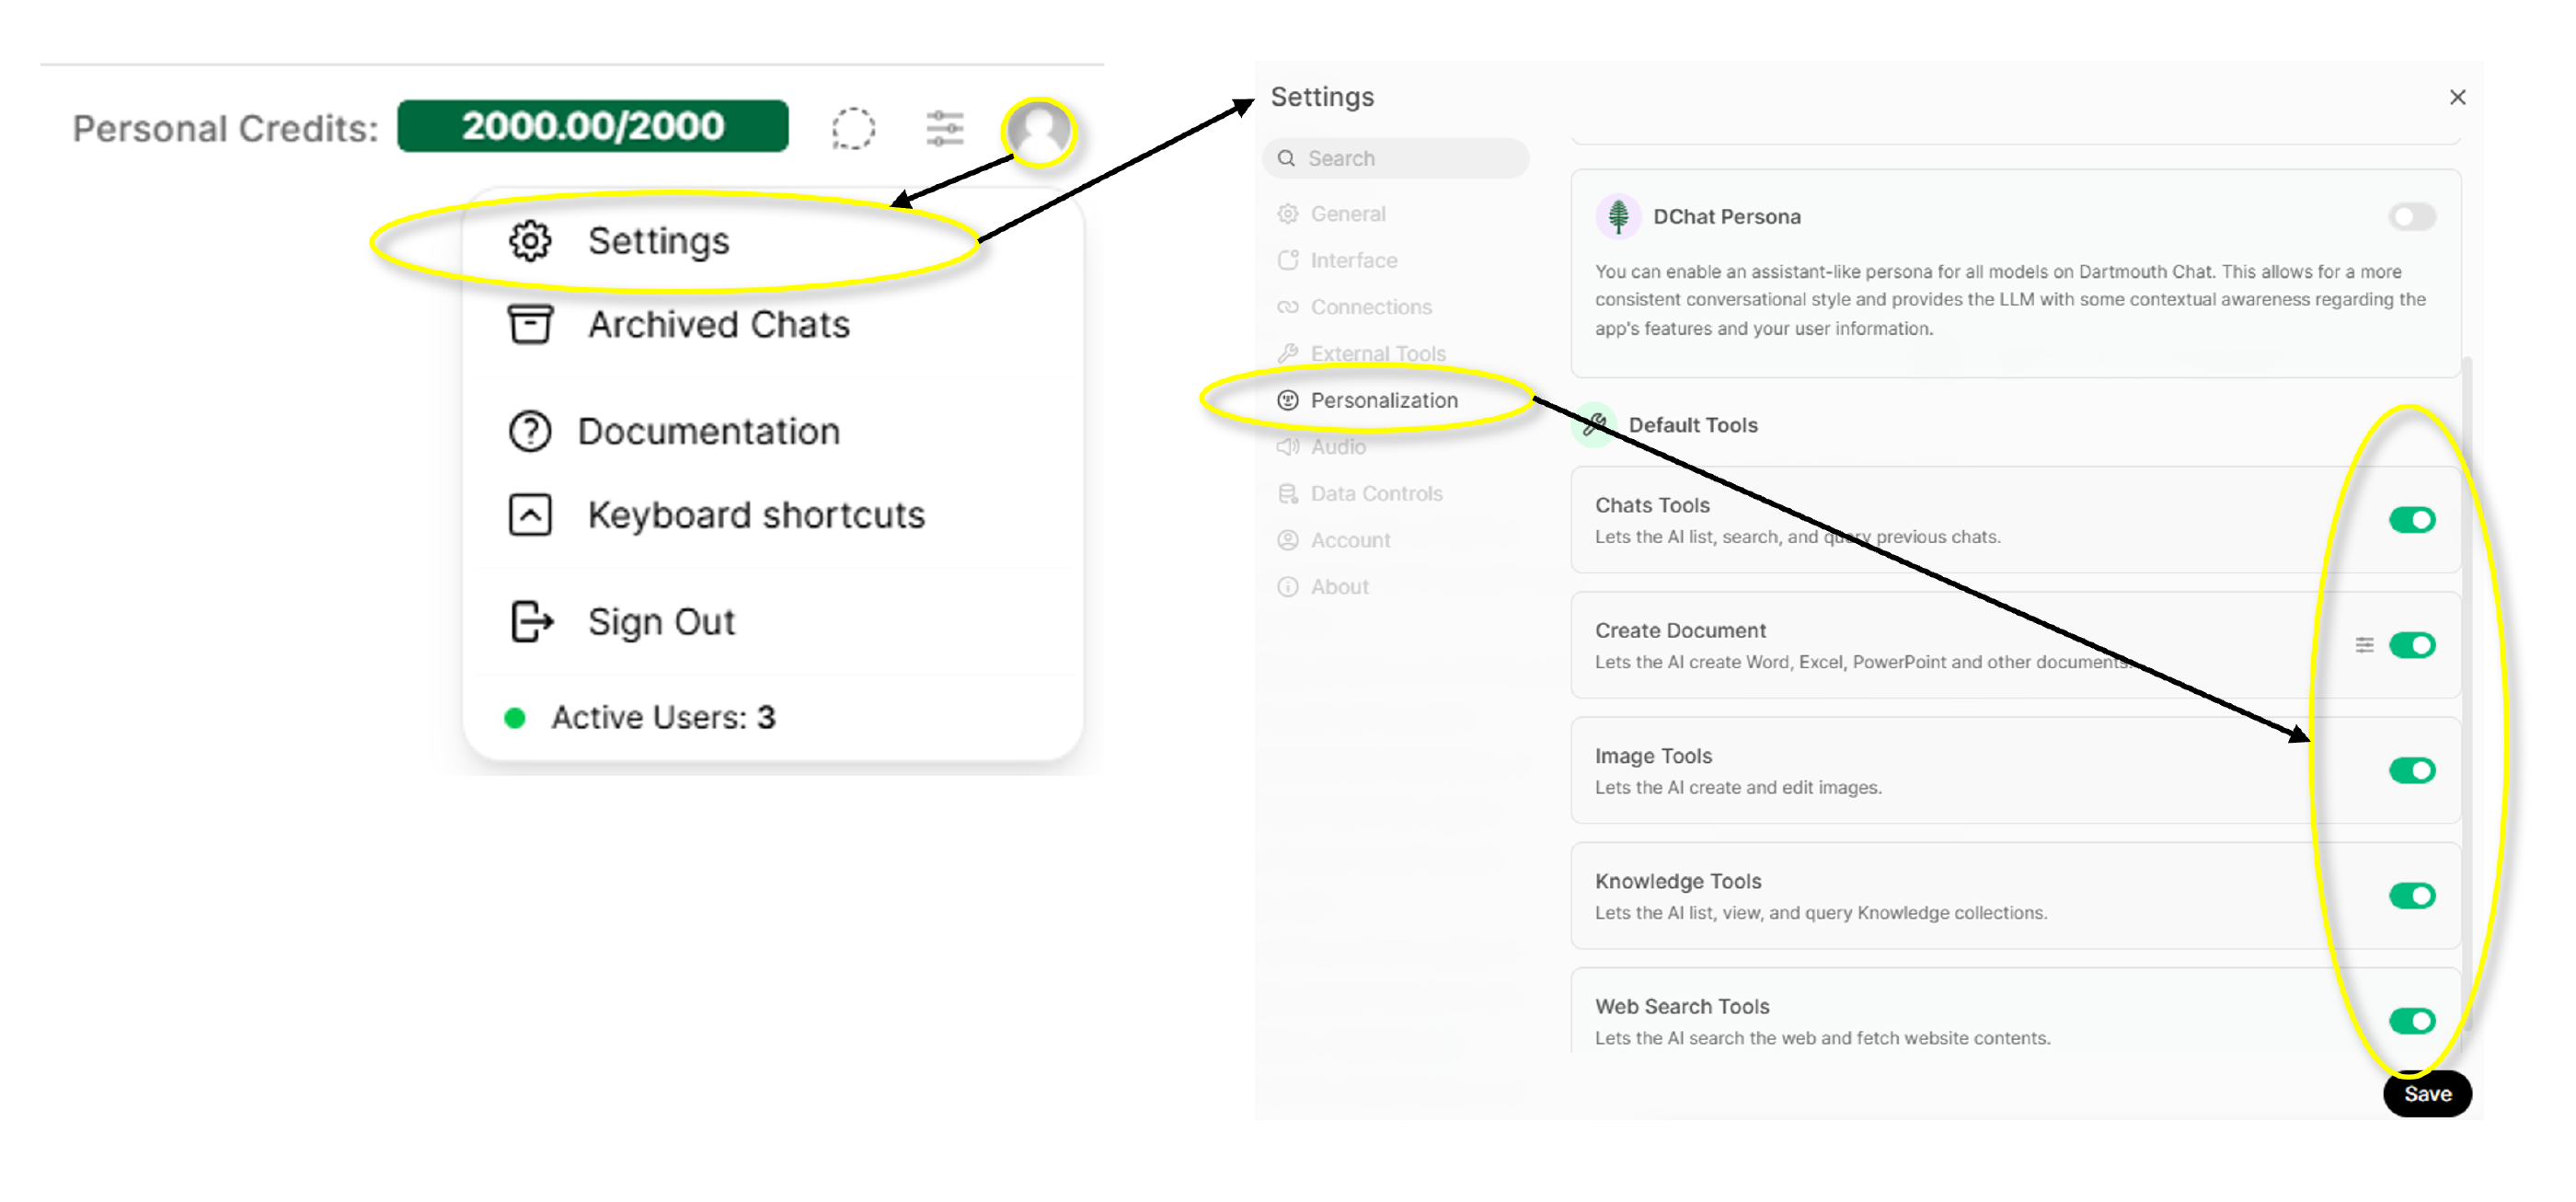The width and height of the screenshot is (2576, 1202).
Task: Select Documentation in the profile menu
Action: coord(773,432)
